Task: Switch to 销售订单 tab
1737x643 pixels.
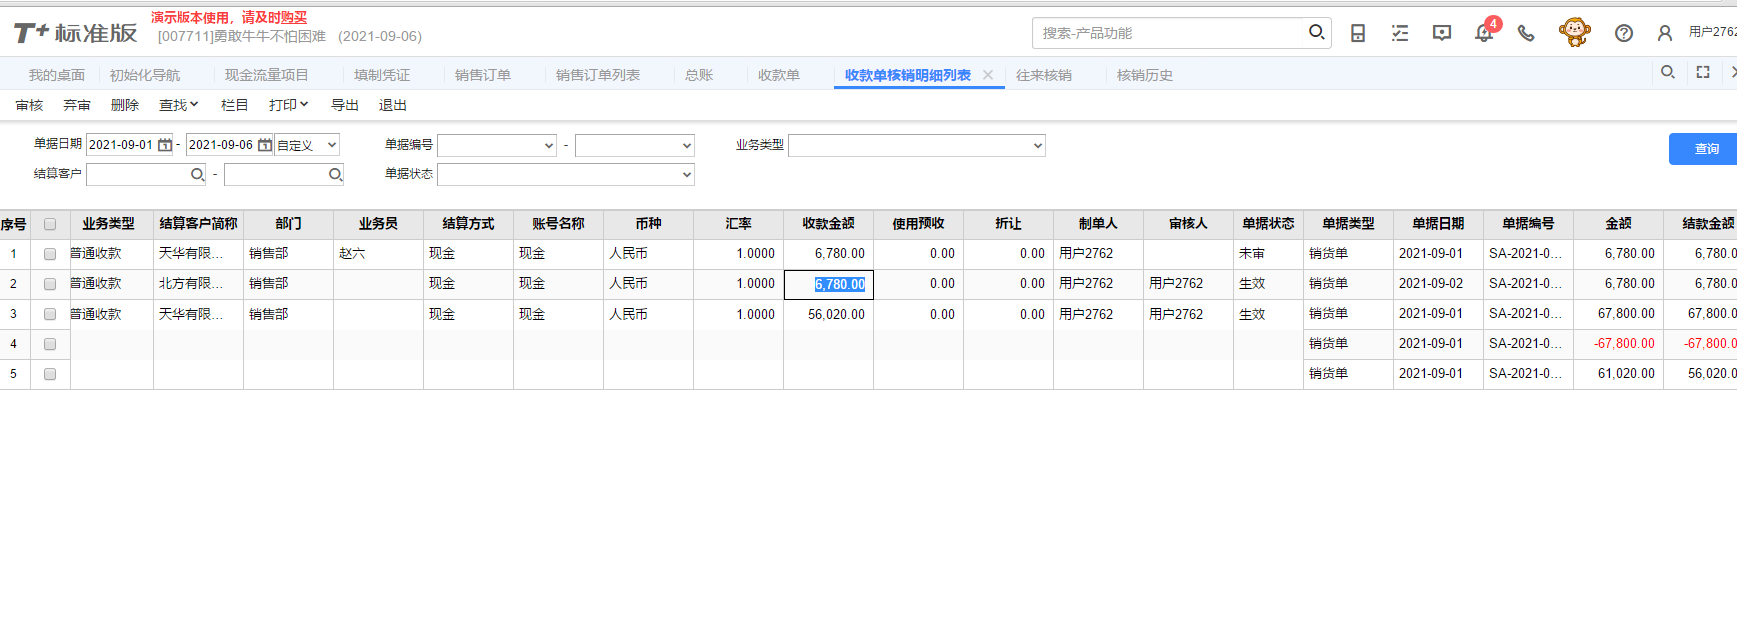Action: (x=483, y=75)
